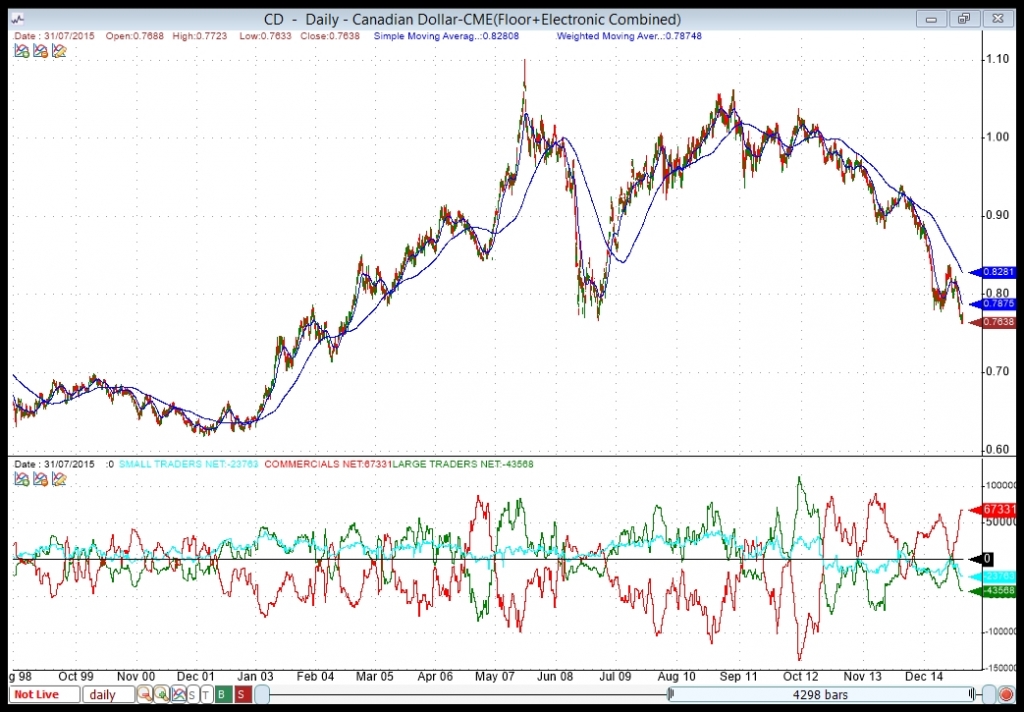Click the red S sell button
Image resolution: width=1024 pixels, height=712 pixels.
(243, 694)
